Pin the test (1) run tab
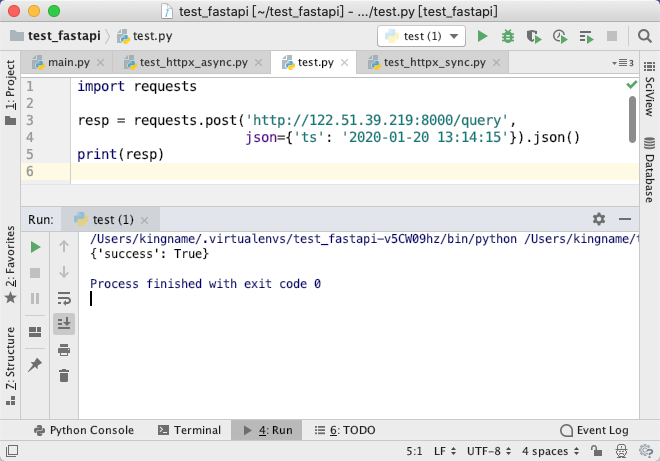The image size is (660, 461). (x=35, y=364)
